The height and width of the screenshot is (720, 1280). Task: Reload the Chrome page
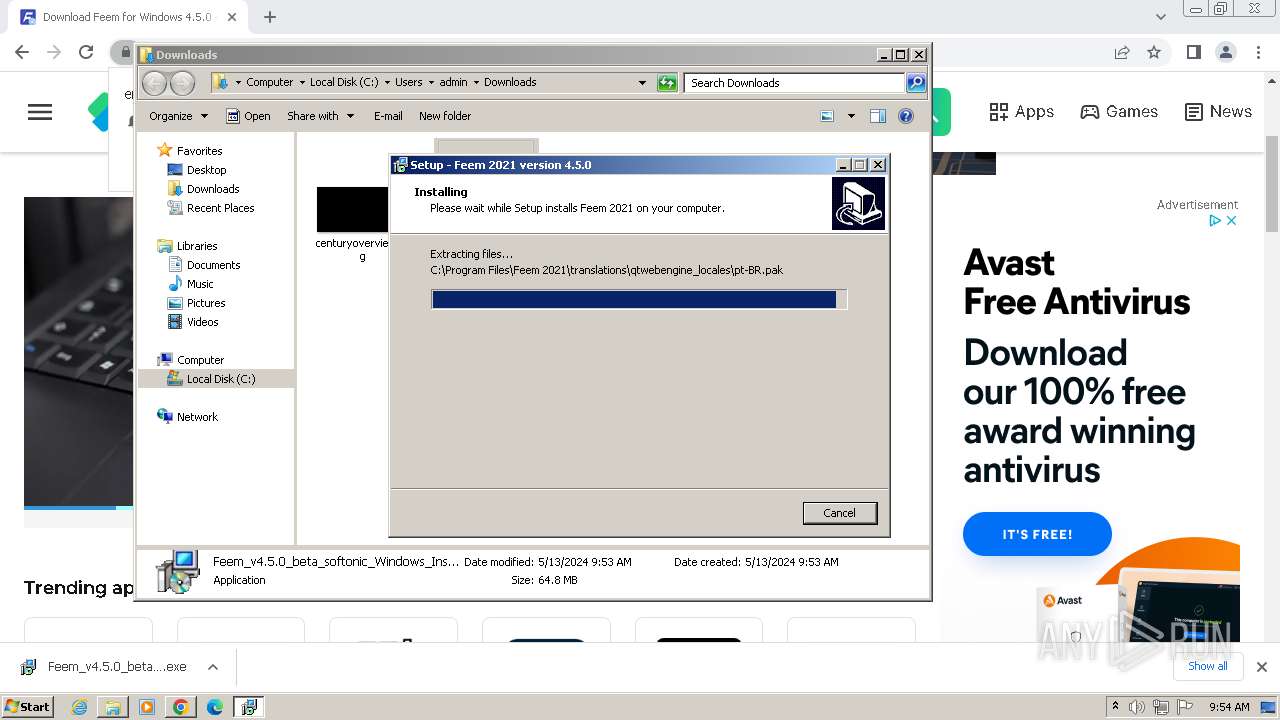click(86, 52)
